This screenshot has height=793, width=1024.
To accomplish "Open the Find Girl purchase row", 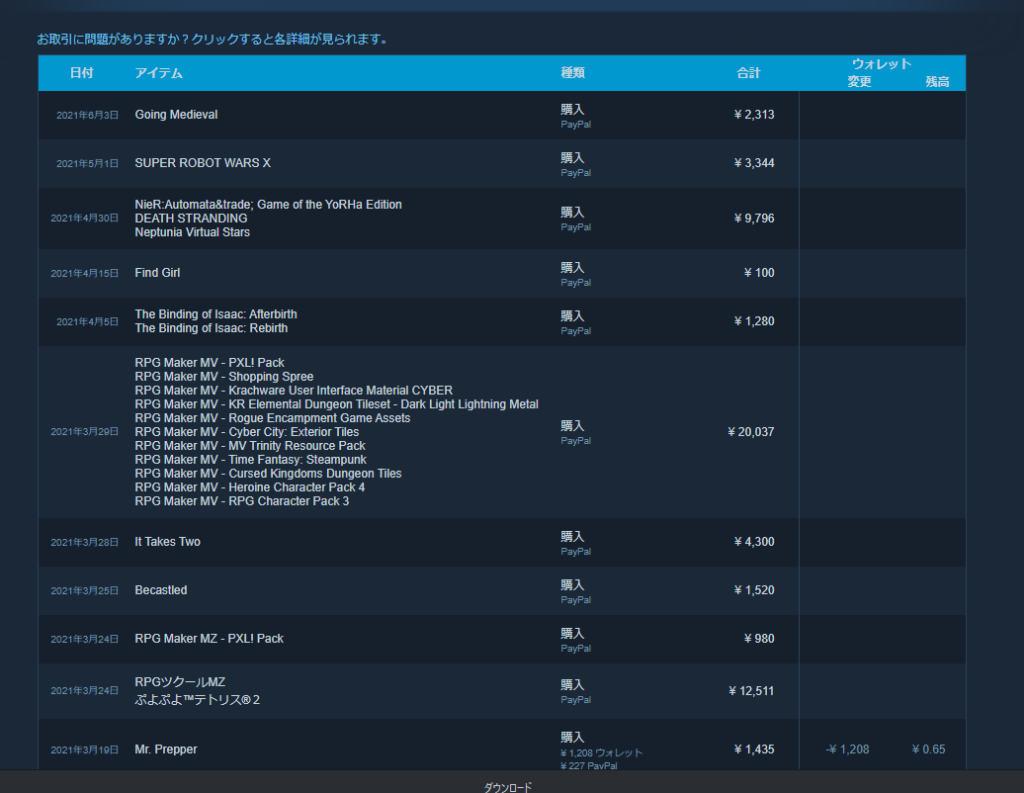I will pyautogui.click(x=157, y=273).
